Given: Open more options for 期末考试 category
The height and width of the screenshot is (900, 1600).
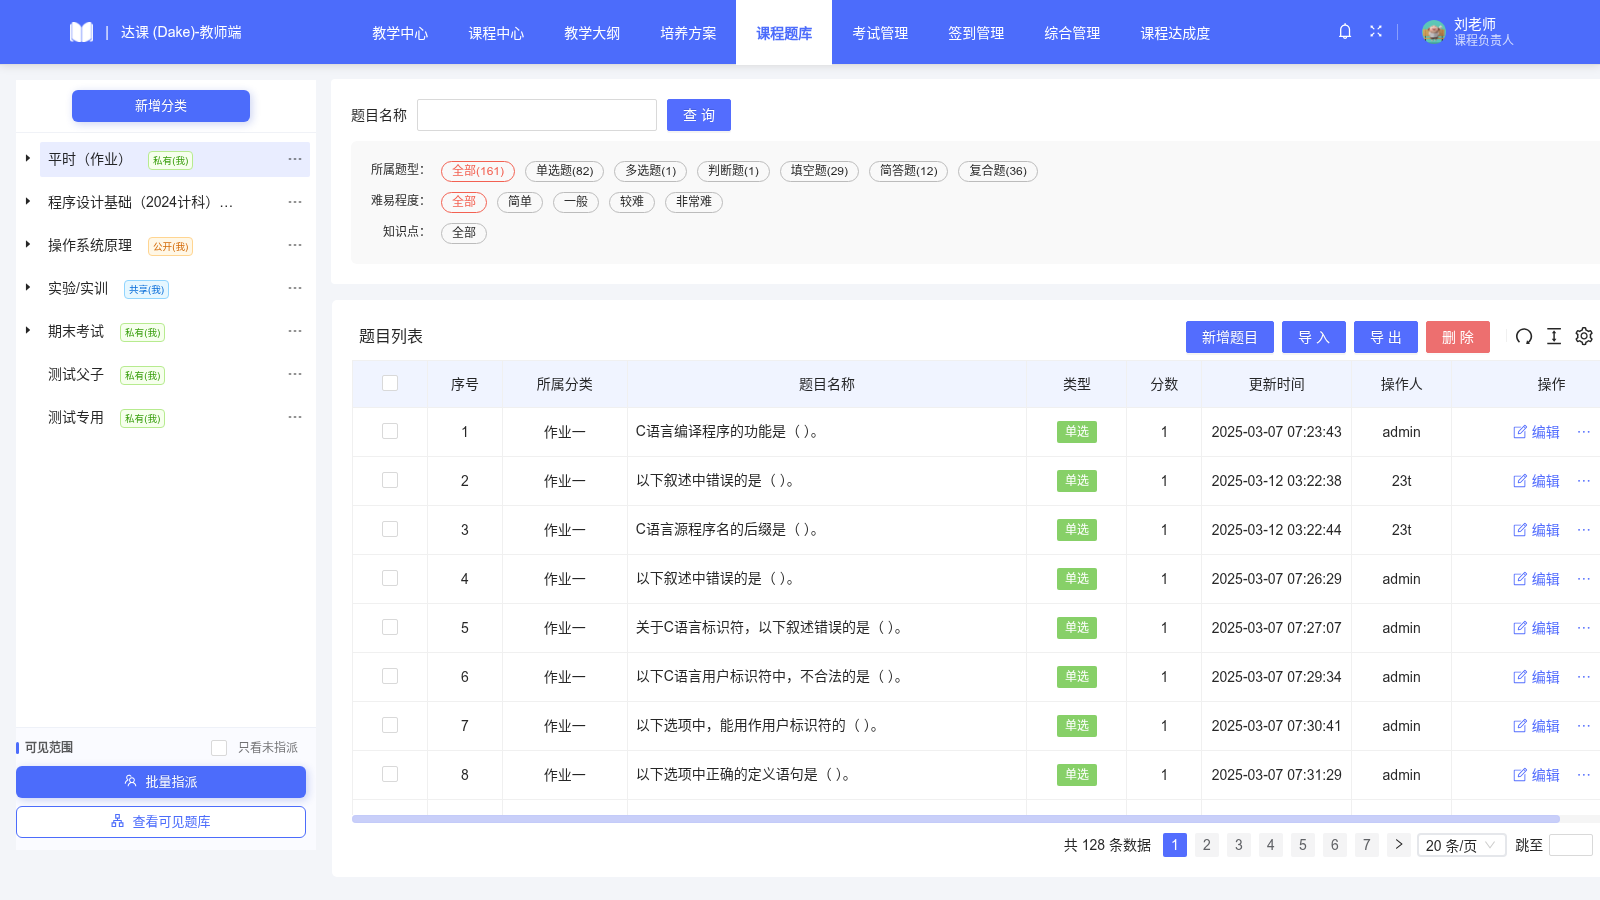Looking at the screenshot, I should tap(295, 331).
